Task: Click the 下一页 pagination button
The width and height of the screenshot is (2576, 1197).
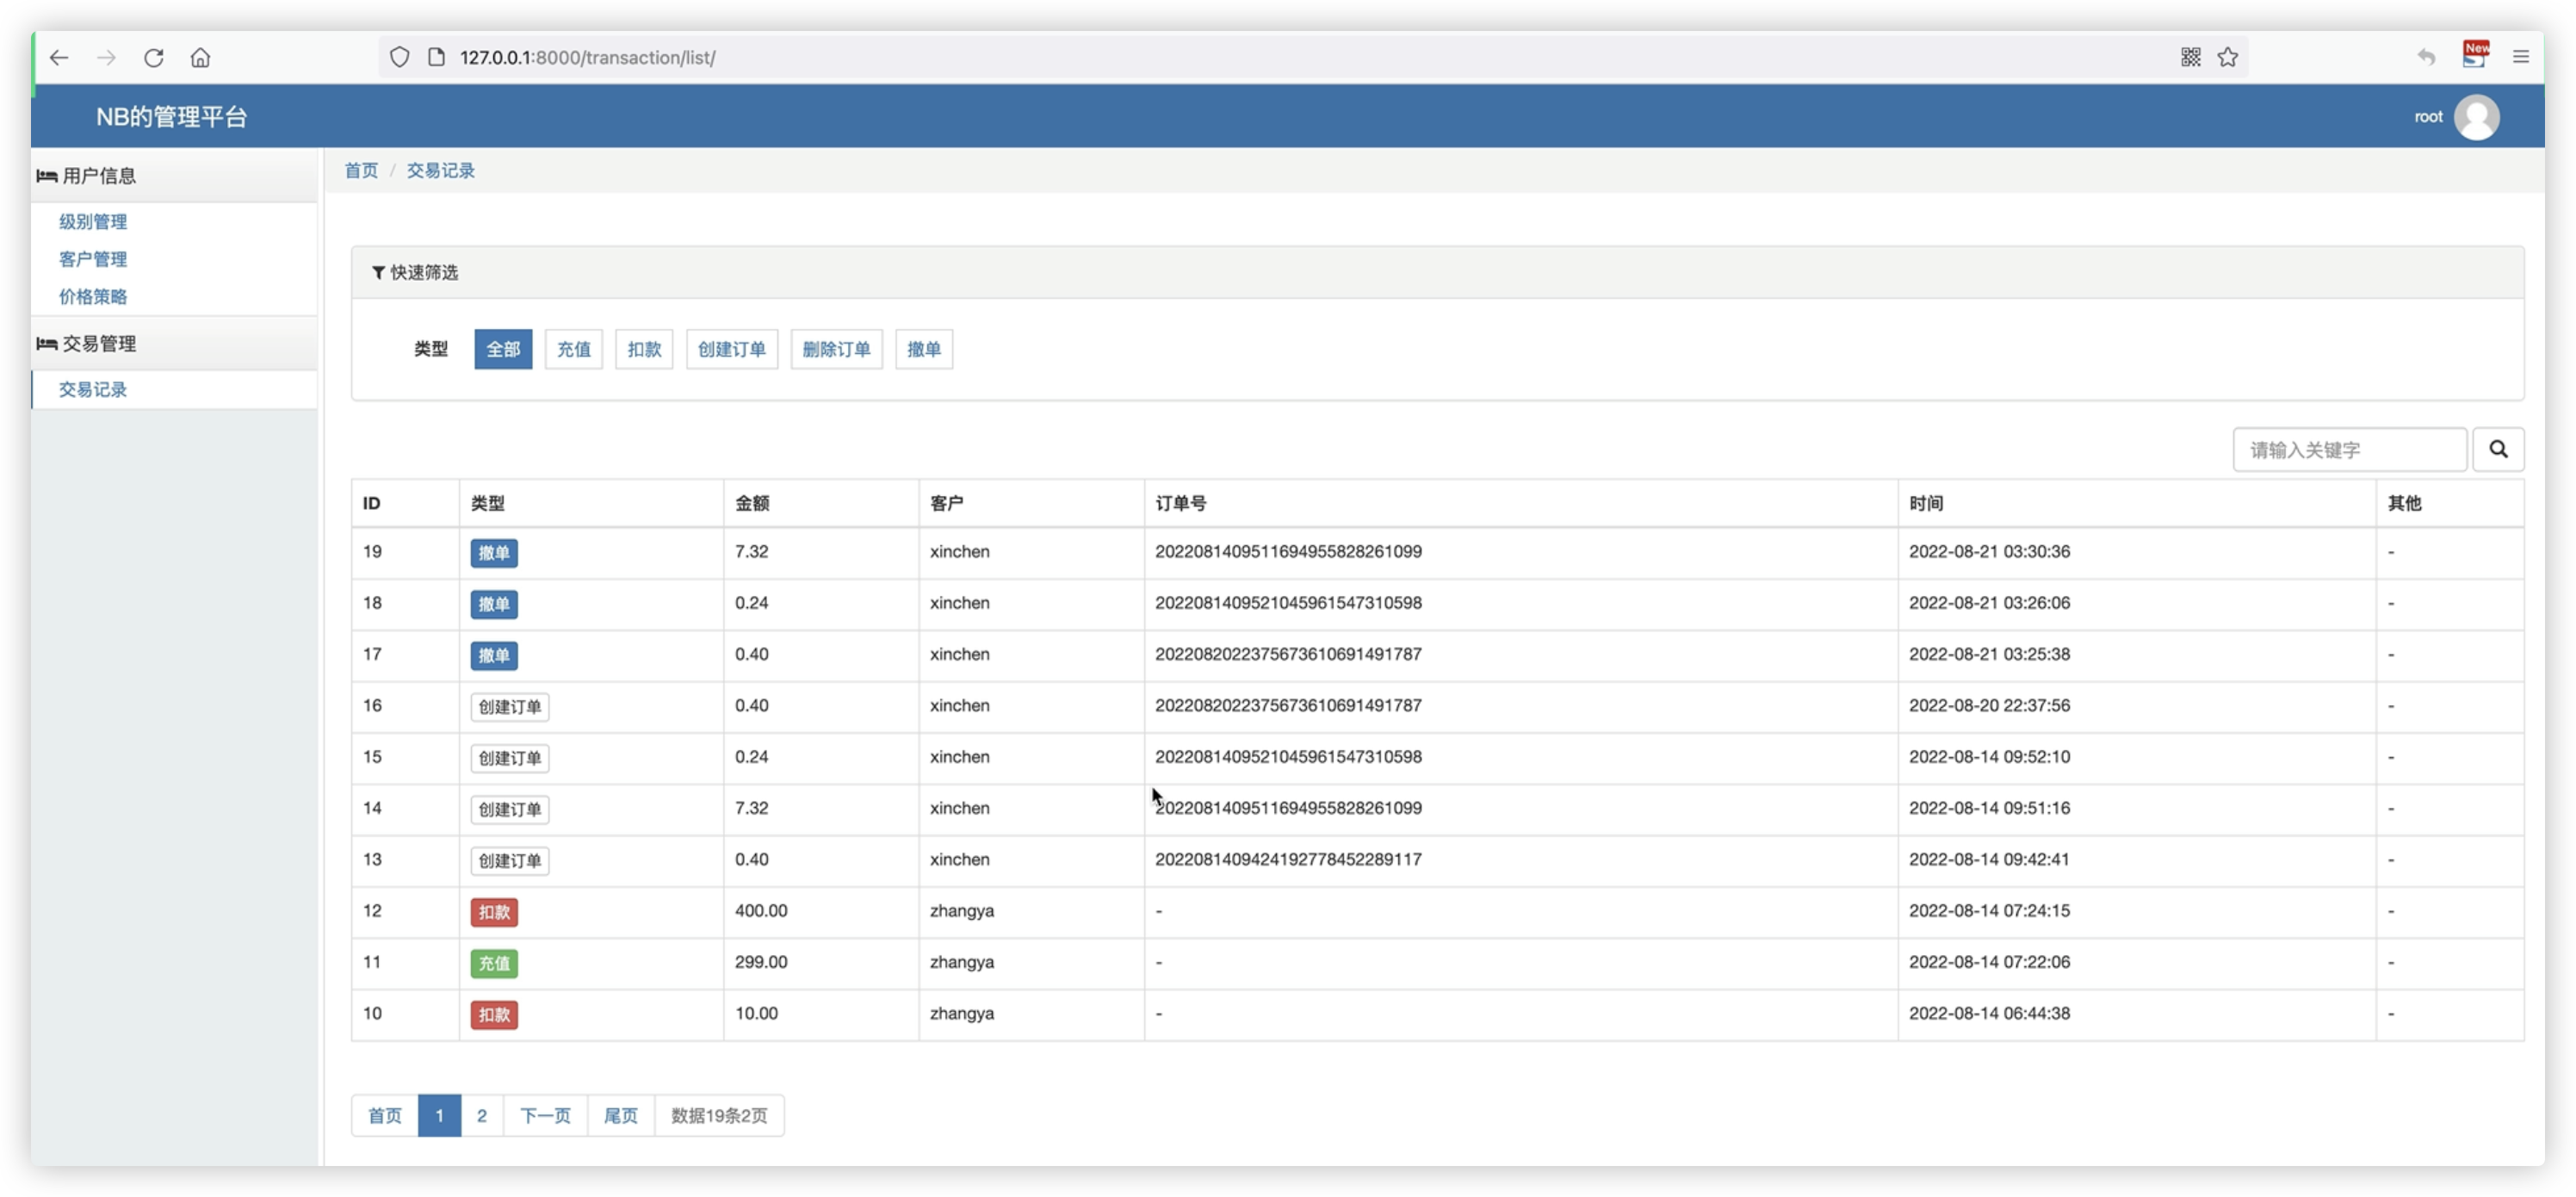Action: pos(545,1115)
